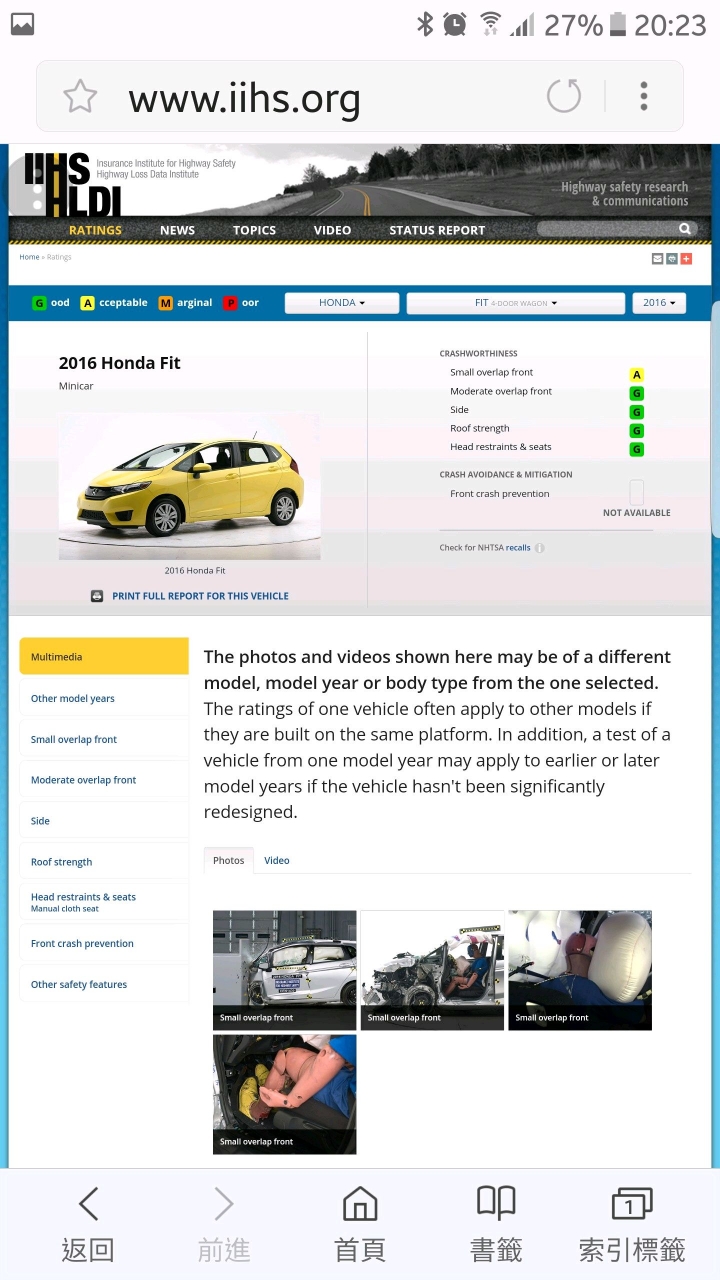Tap the forward arrow 前進
Screen dimensions: 720x1280
point(224,1224)
